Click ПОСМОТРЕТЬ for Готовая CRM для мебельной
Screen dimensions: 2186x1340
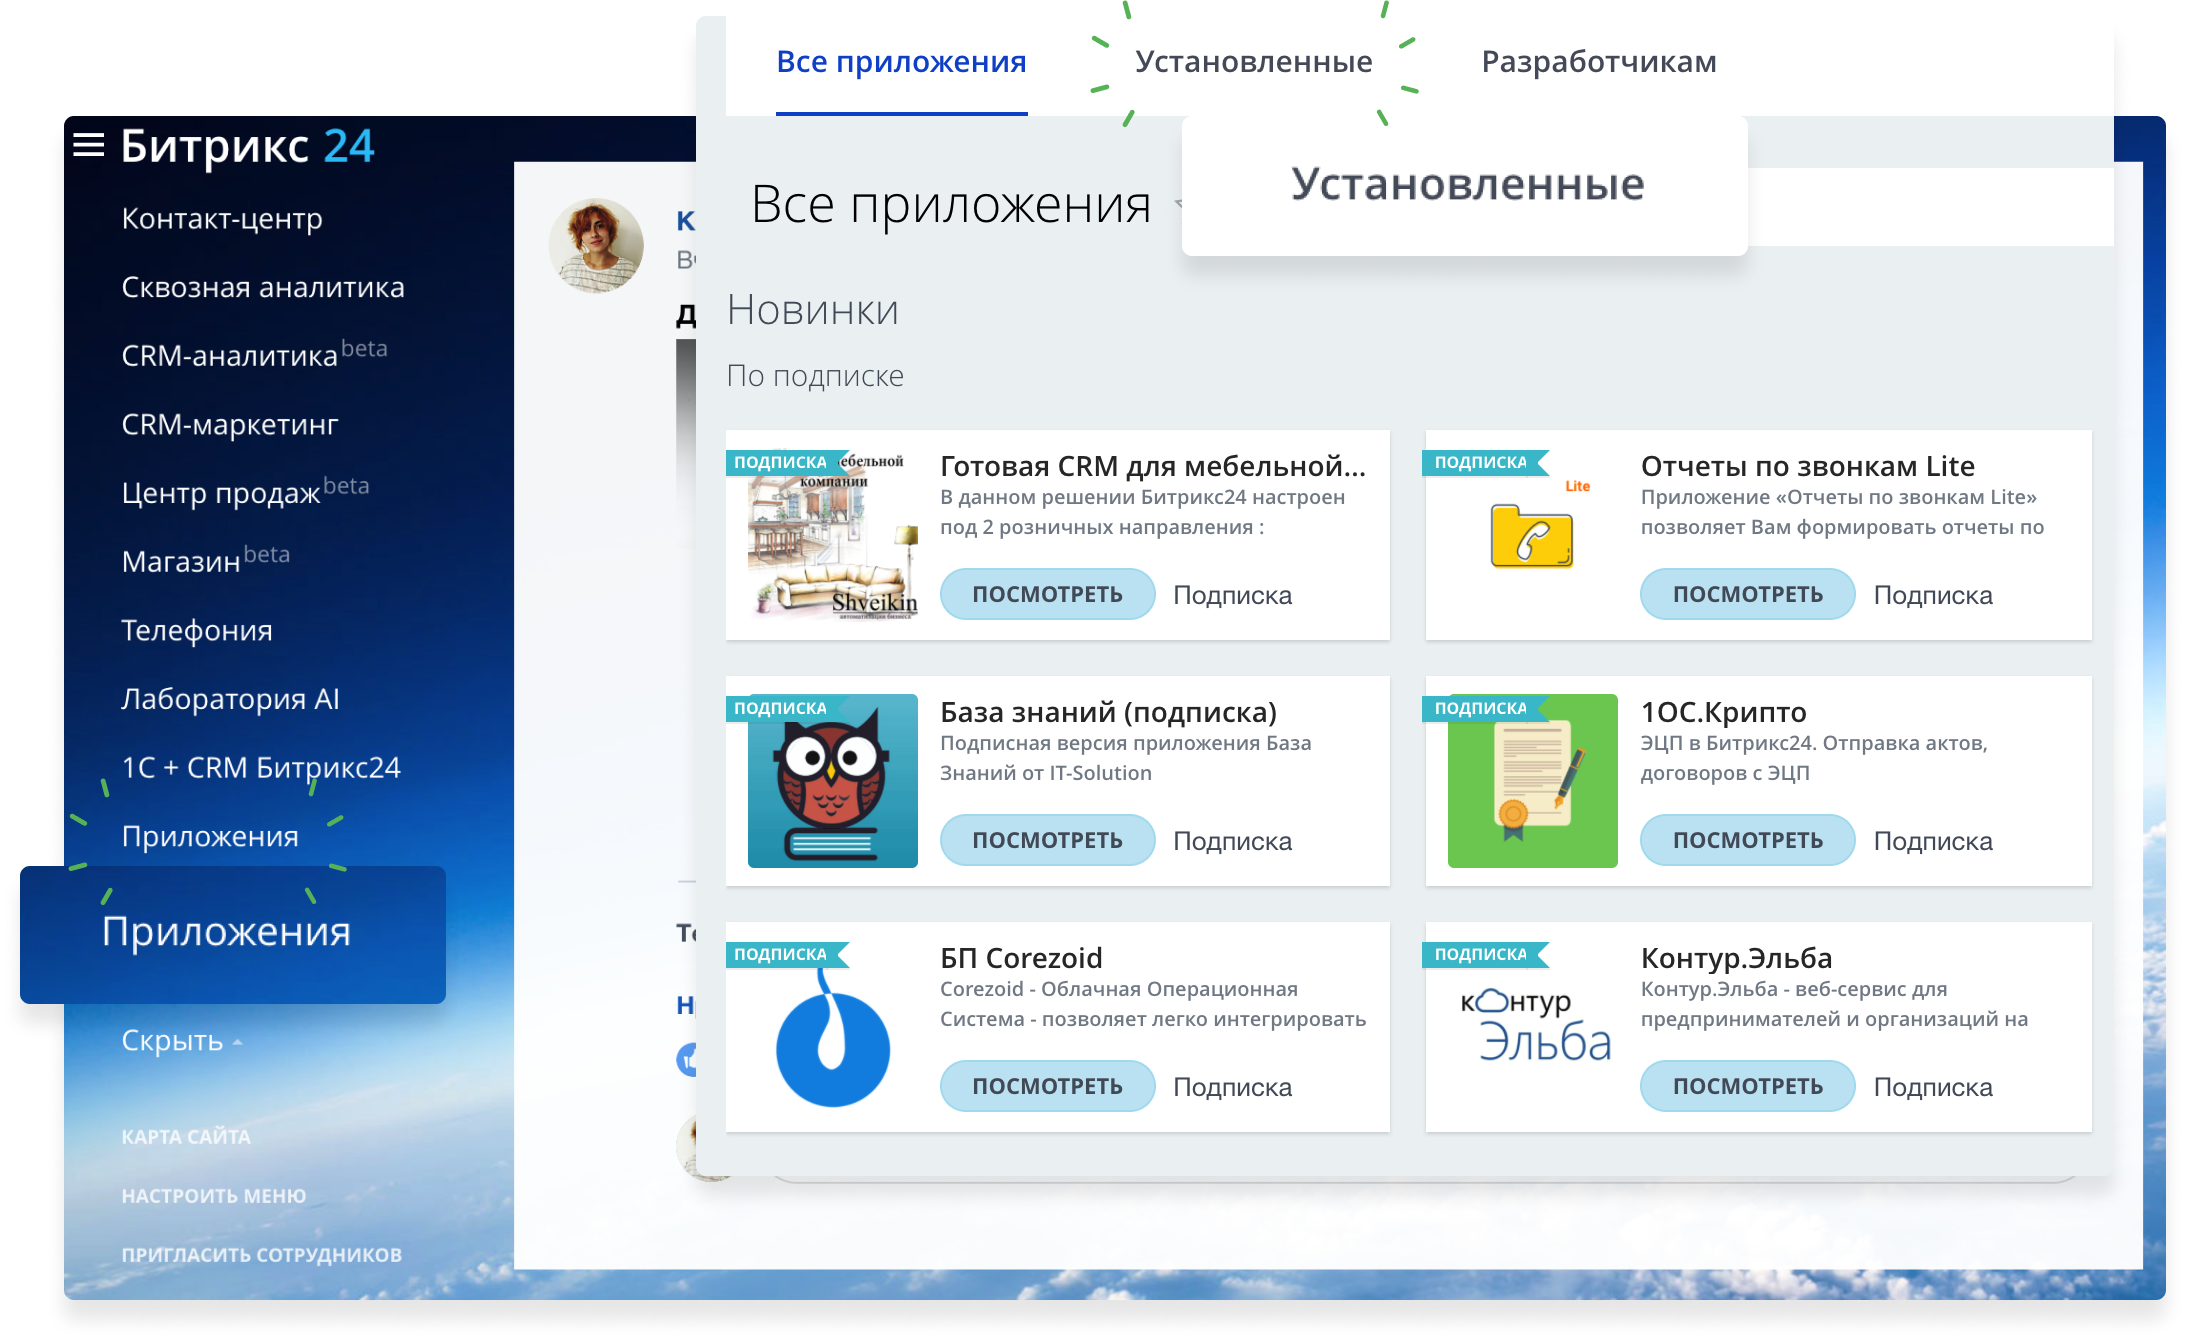[1047, 594]
